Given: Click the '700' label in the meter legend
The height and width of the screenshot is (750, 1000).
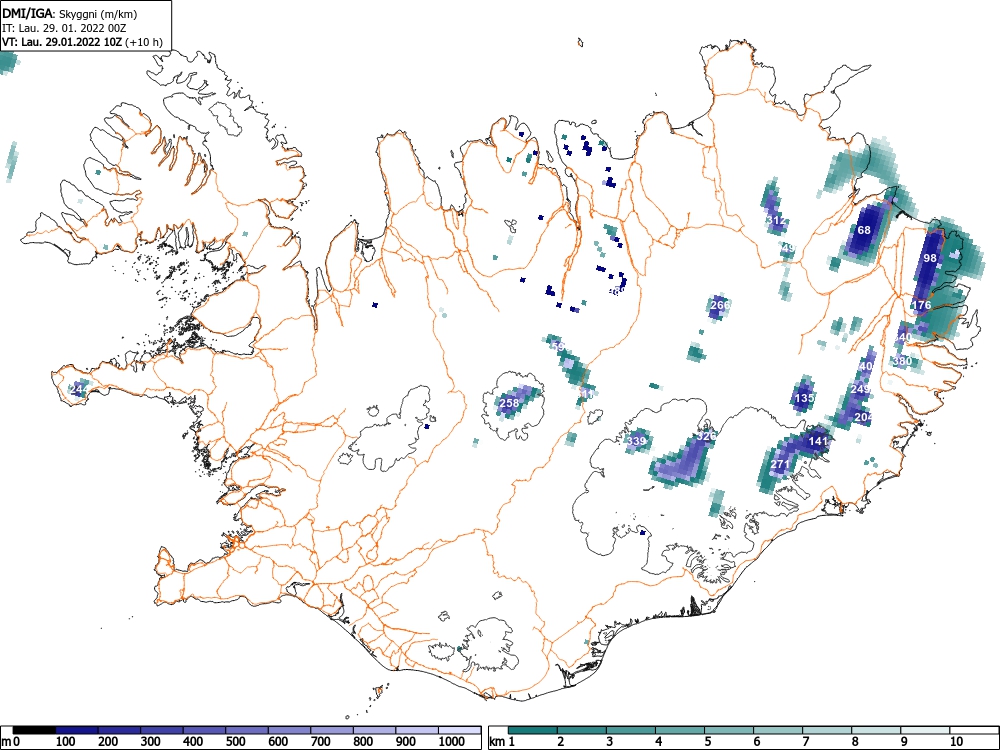Looking at the screenshot, I should pos(320,742).
